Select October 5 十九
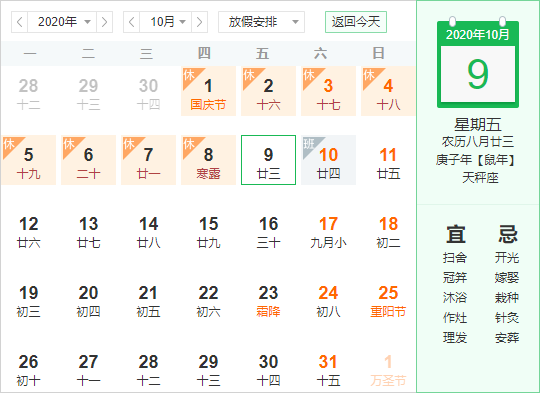This screenshot has height=393, width=542. (29, 160)
